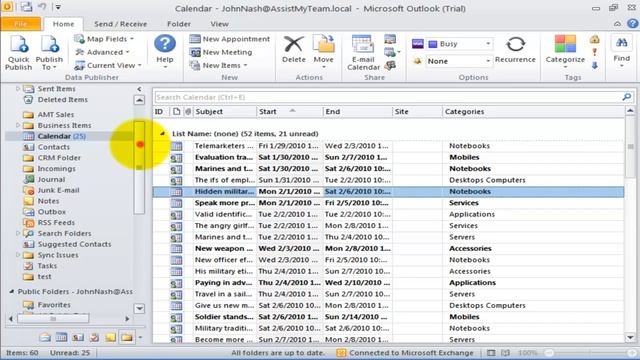Click the Outlook Help question mark

[x=632, y=24]
